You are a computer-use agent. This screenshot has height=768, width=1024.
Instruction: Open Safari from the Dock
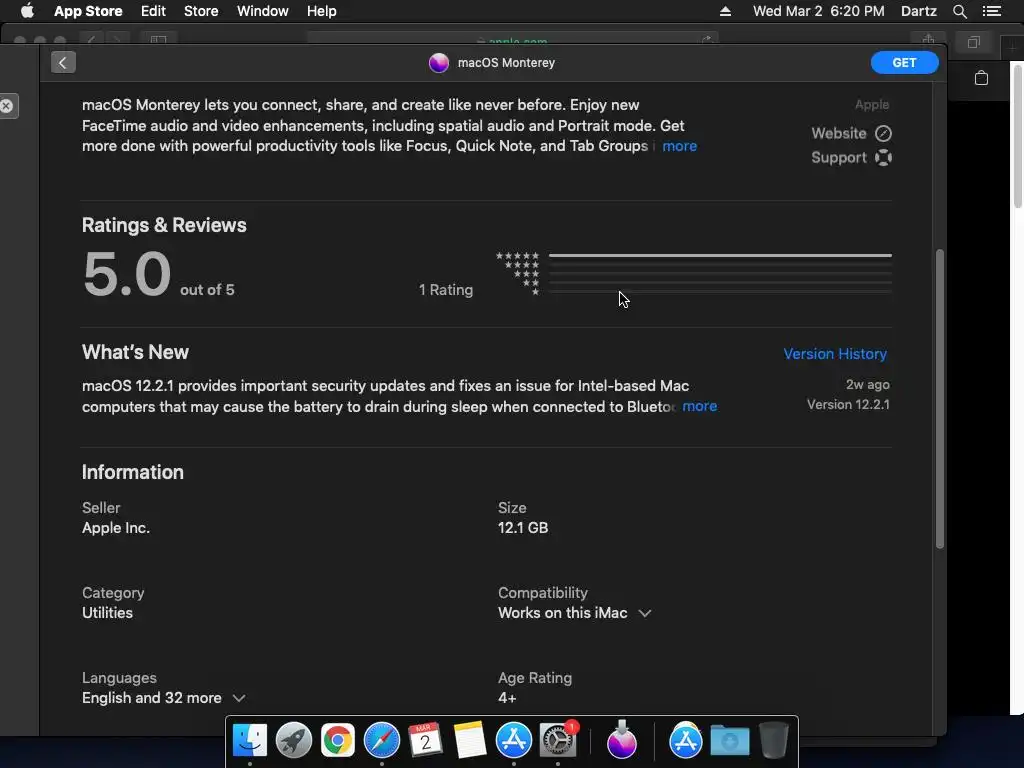coord(382,741)
